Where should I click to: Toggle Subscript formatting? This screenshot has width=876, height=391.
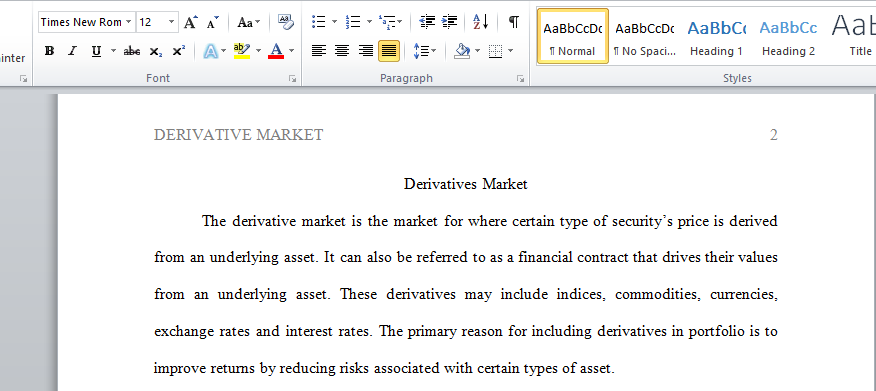tap(155, 51)
